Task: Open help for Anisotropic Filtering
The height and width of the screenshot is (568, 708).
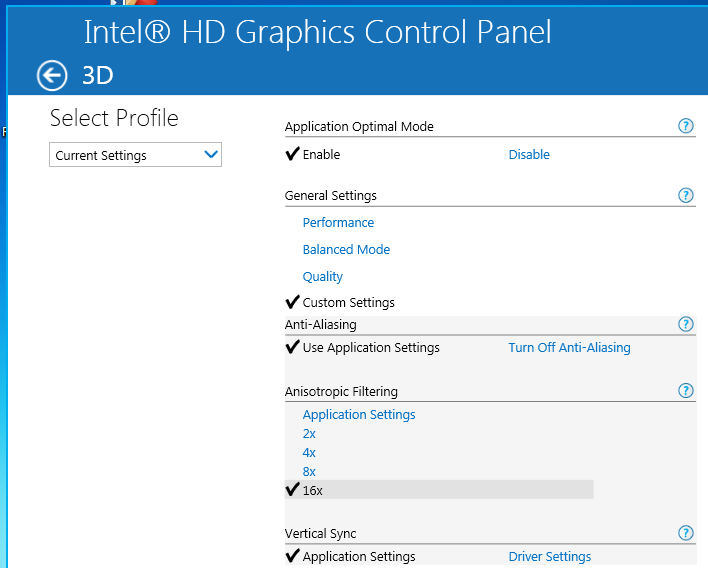Action: [685, 391]
